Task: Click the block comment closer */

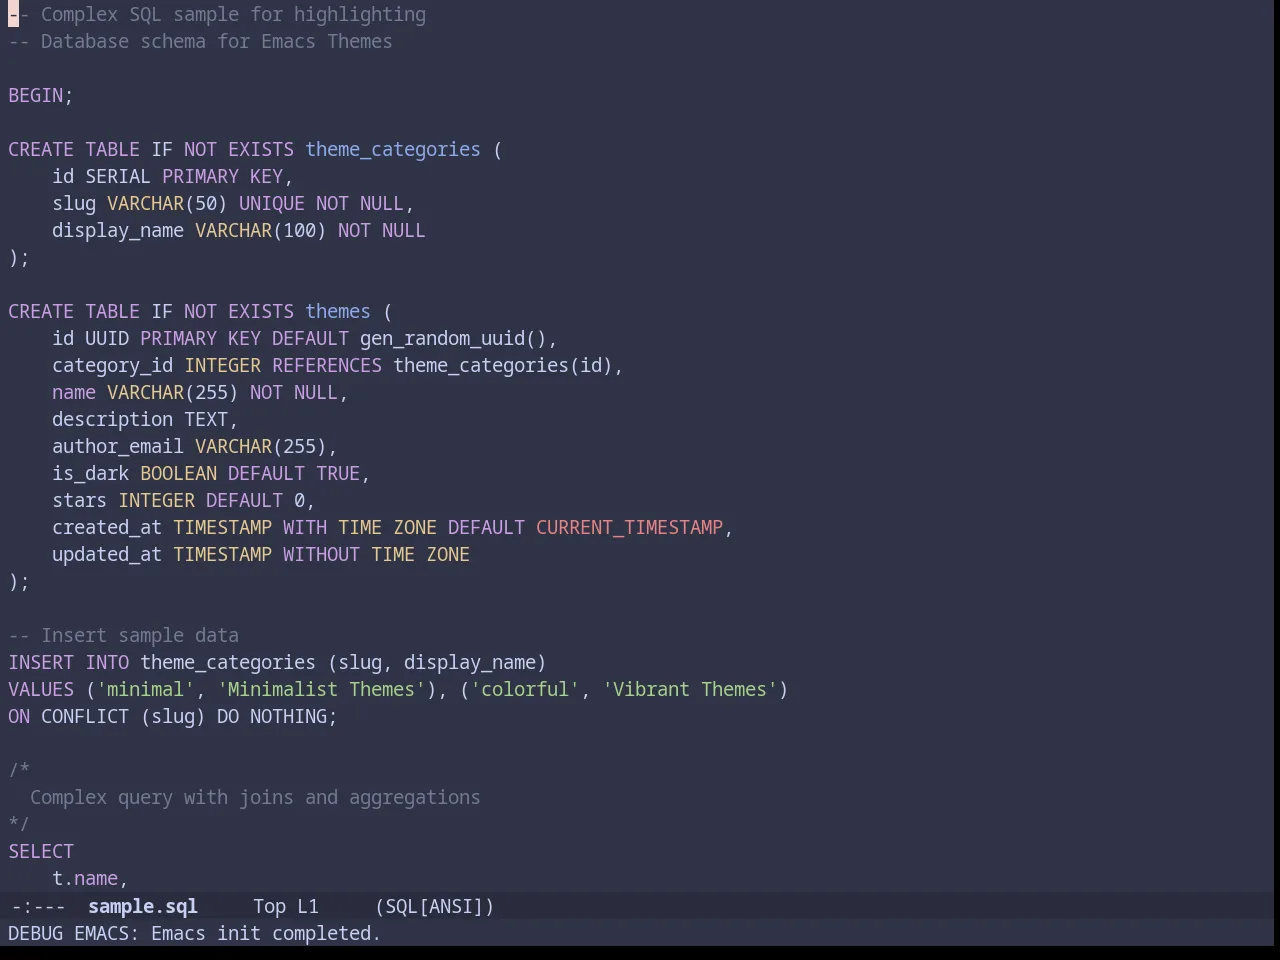Action: (19, 824)
